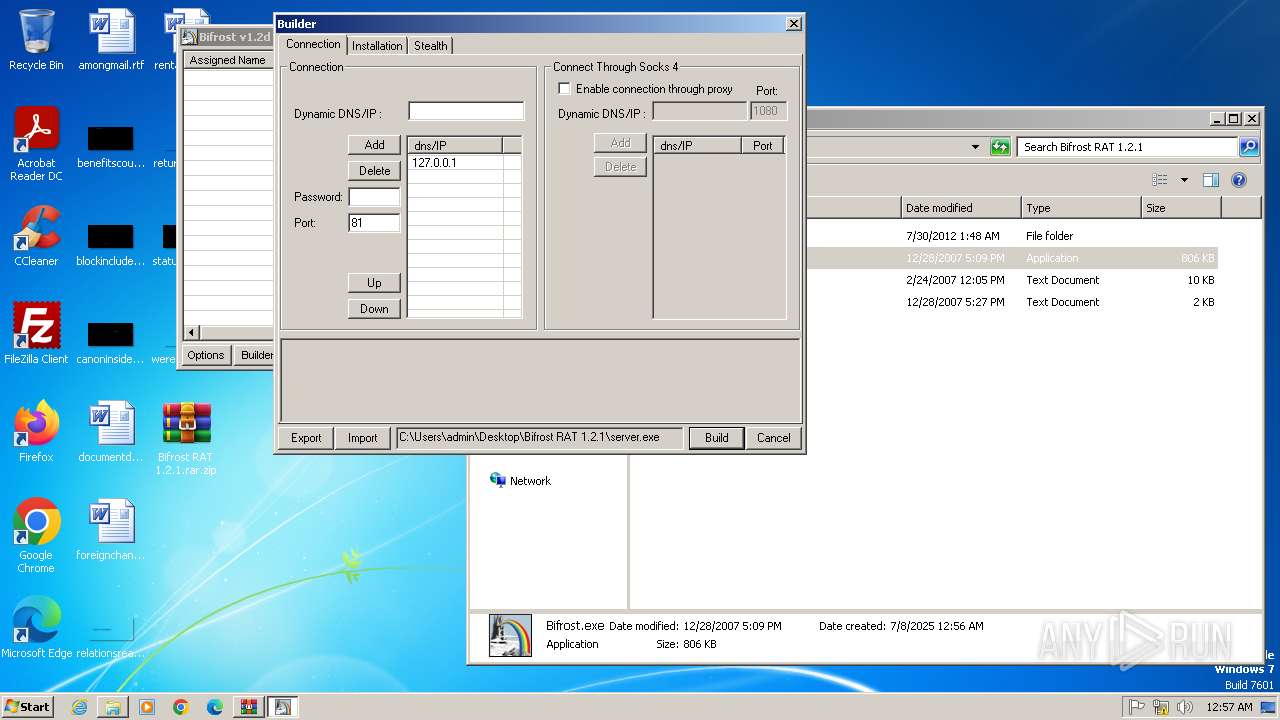Viewport: 1280px width, 720px height.
Task: Sort by Size column header in Explorer
Action: [x=1181, y=208]
